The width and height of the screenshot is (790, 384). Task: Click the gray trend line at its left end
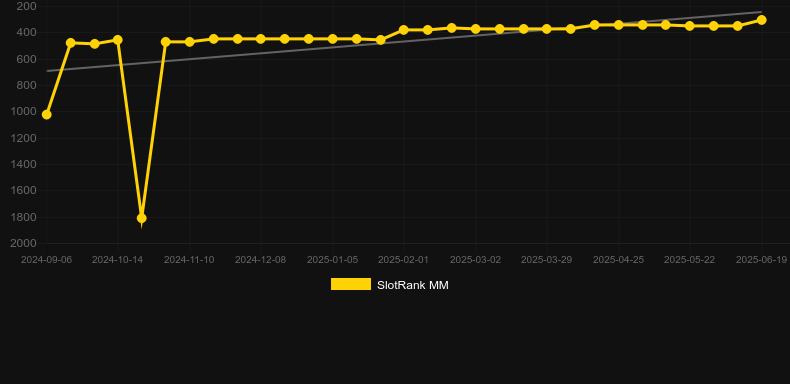(48, 71)
